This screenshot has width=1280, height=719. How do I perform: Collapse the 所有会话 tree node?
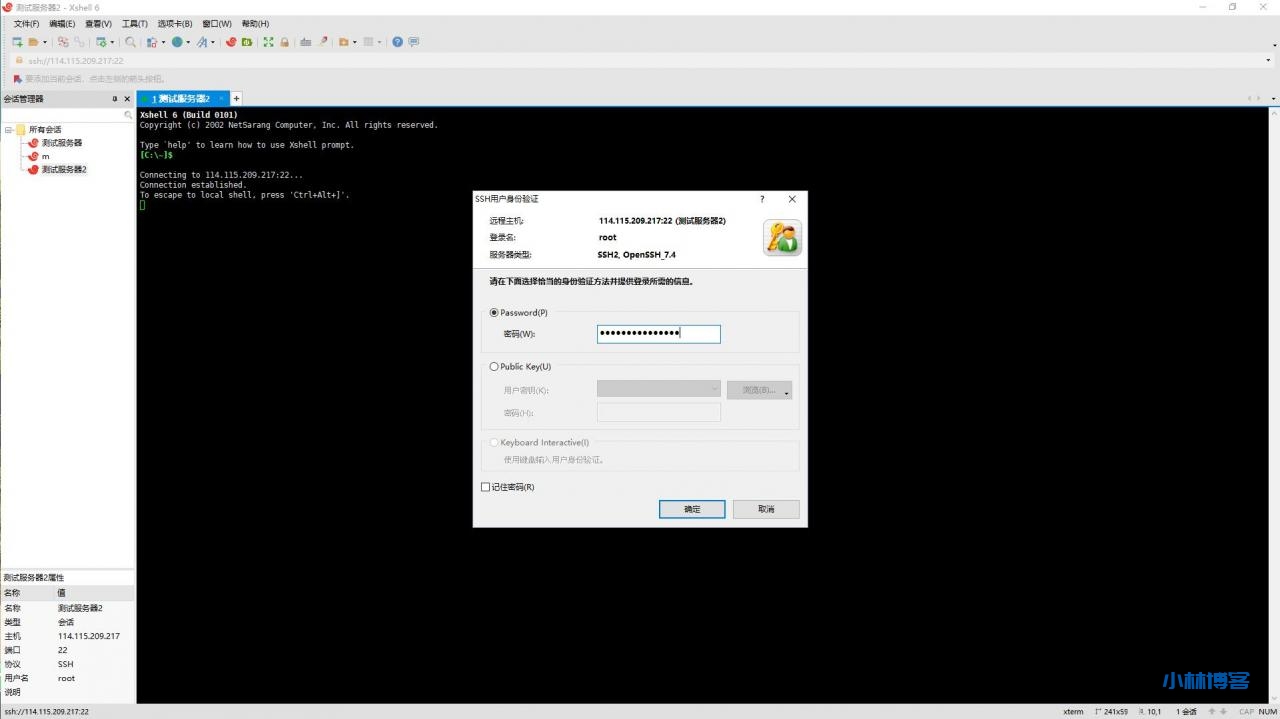pos(8,130)
